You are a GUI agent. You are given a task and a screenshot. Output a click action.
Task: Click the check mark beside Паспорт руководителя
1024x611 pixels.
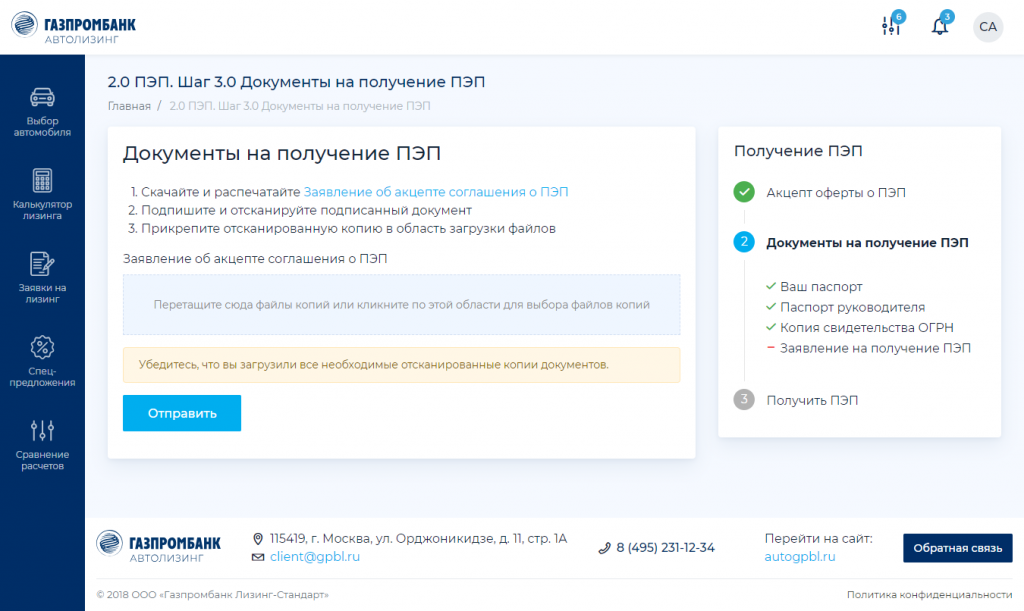[771, 307]
